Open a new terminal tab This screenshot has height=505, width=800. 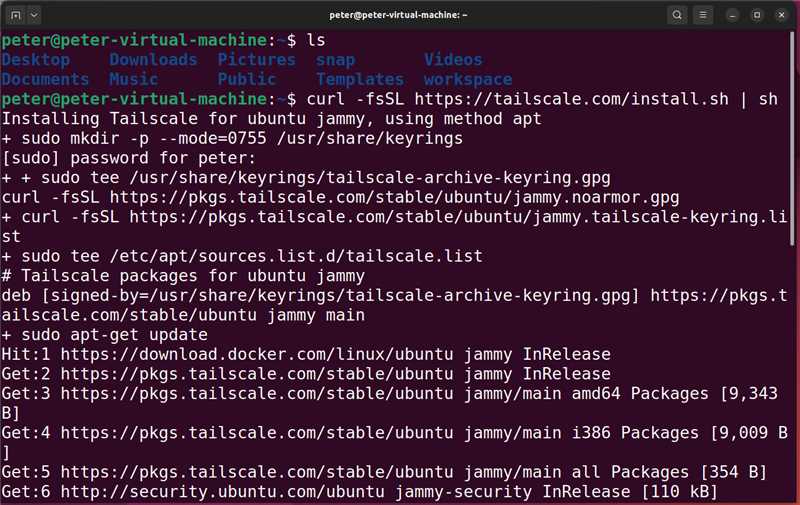(x=15, y=15)
